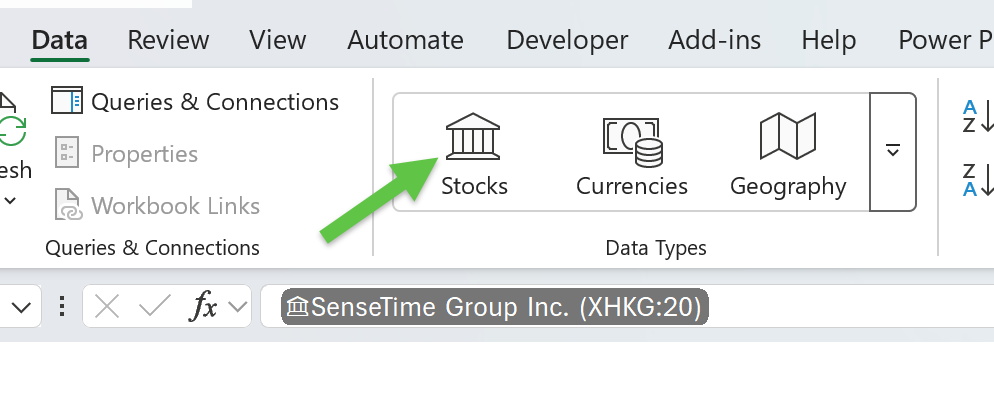
Task: Sort A to Z ascending
Action: (x=978, y=117)
